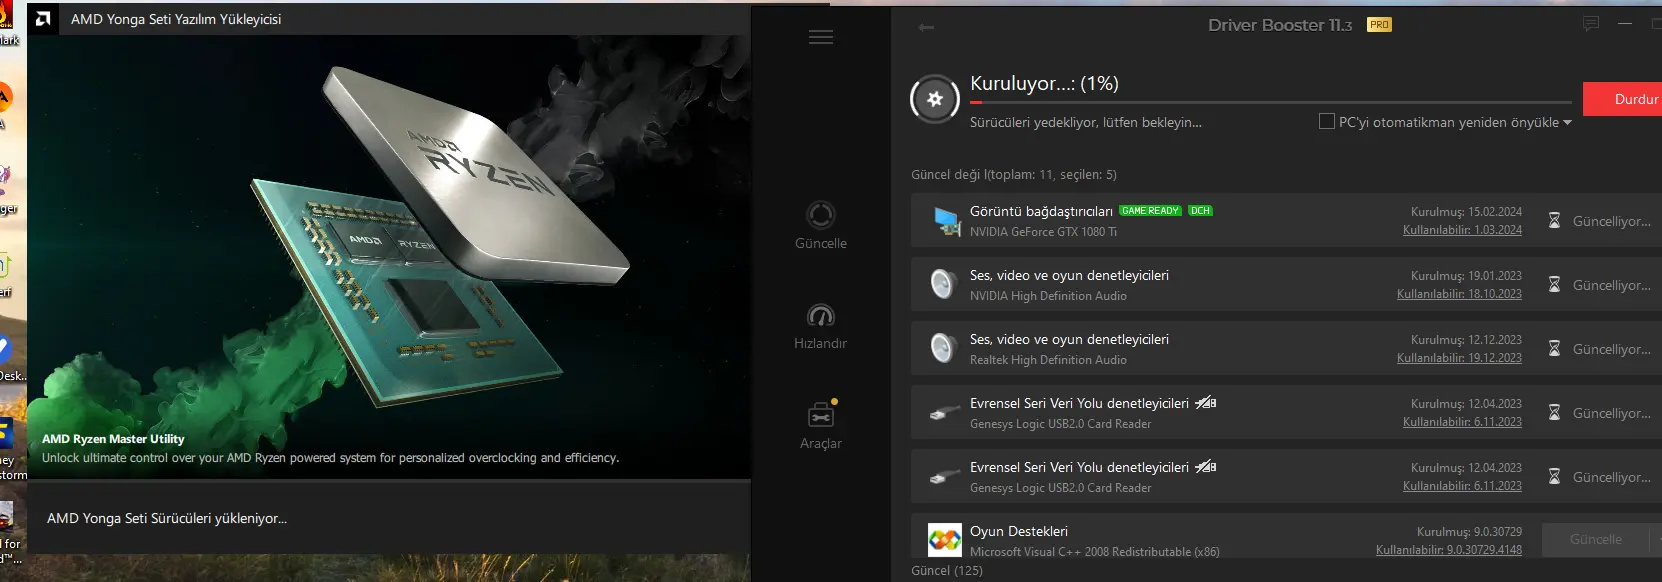Click the PRO badge next to Driver Booster title
This screenshot has width=1662, height=582.
pyautogui.click(x=1379, y=25)
